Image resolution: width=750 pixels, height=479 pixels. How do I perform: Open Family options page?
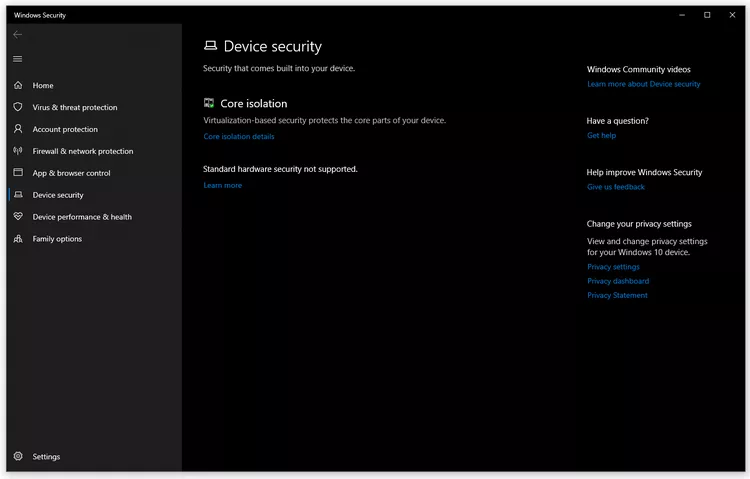[x=94, y=239]
